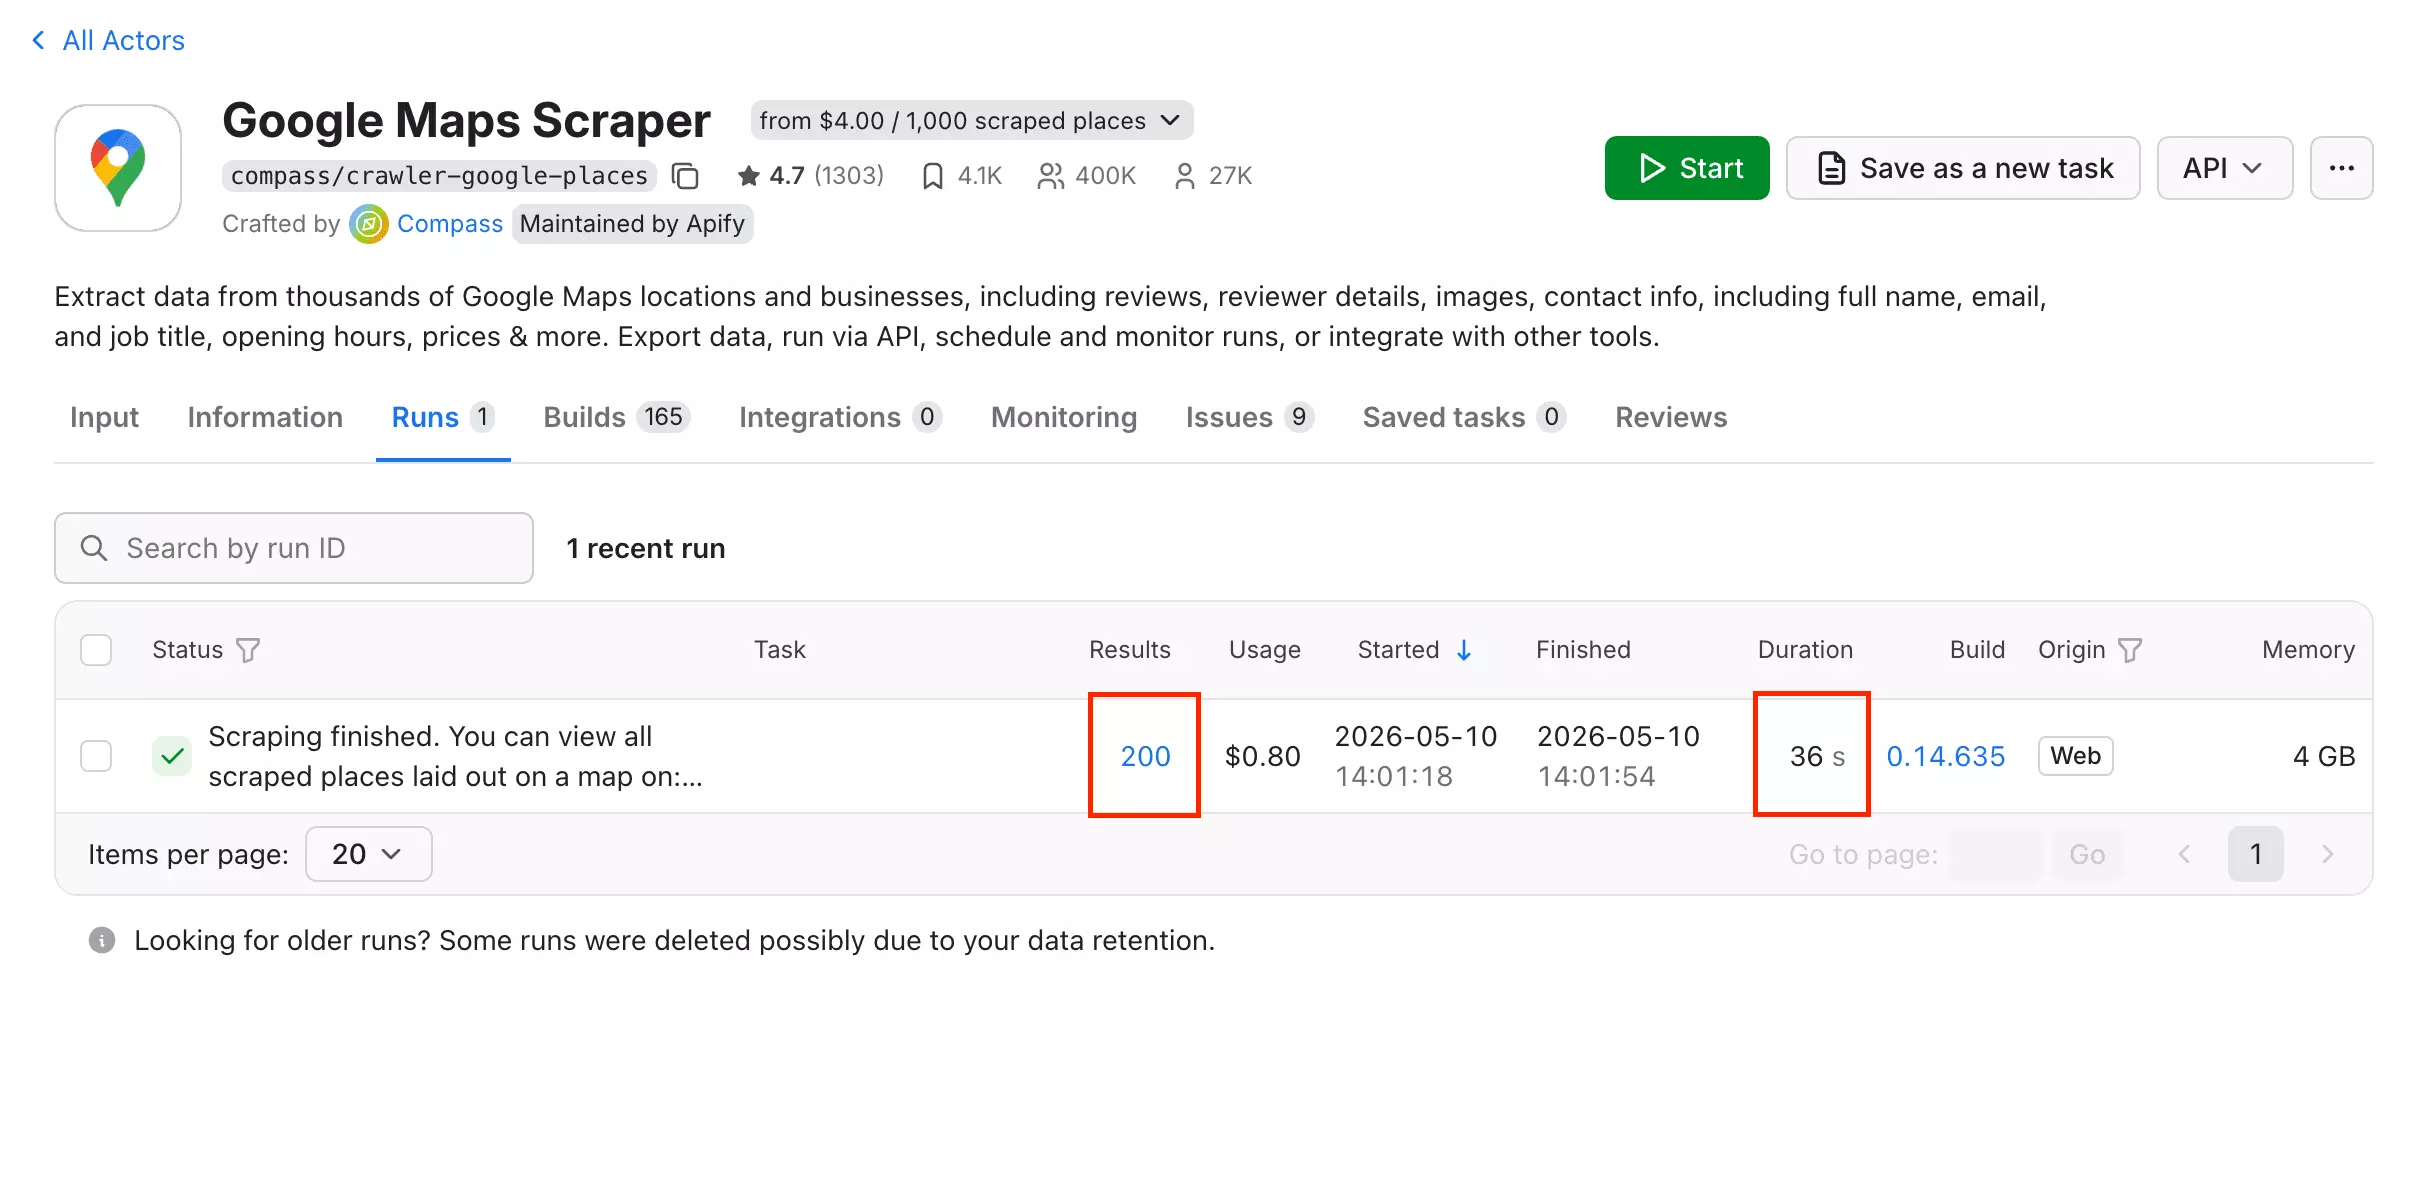Go to next page arrow

(2328, 854)
